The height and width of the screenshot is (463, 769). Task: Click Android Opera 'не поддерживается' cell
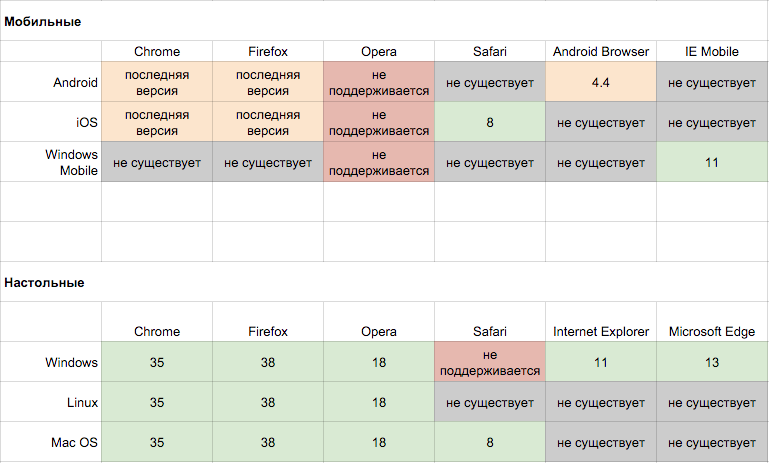(379, 82)
